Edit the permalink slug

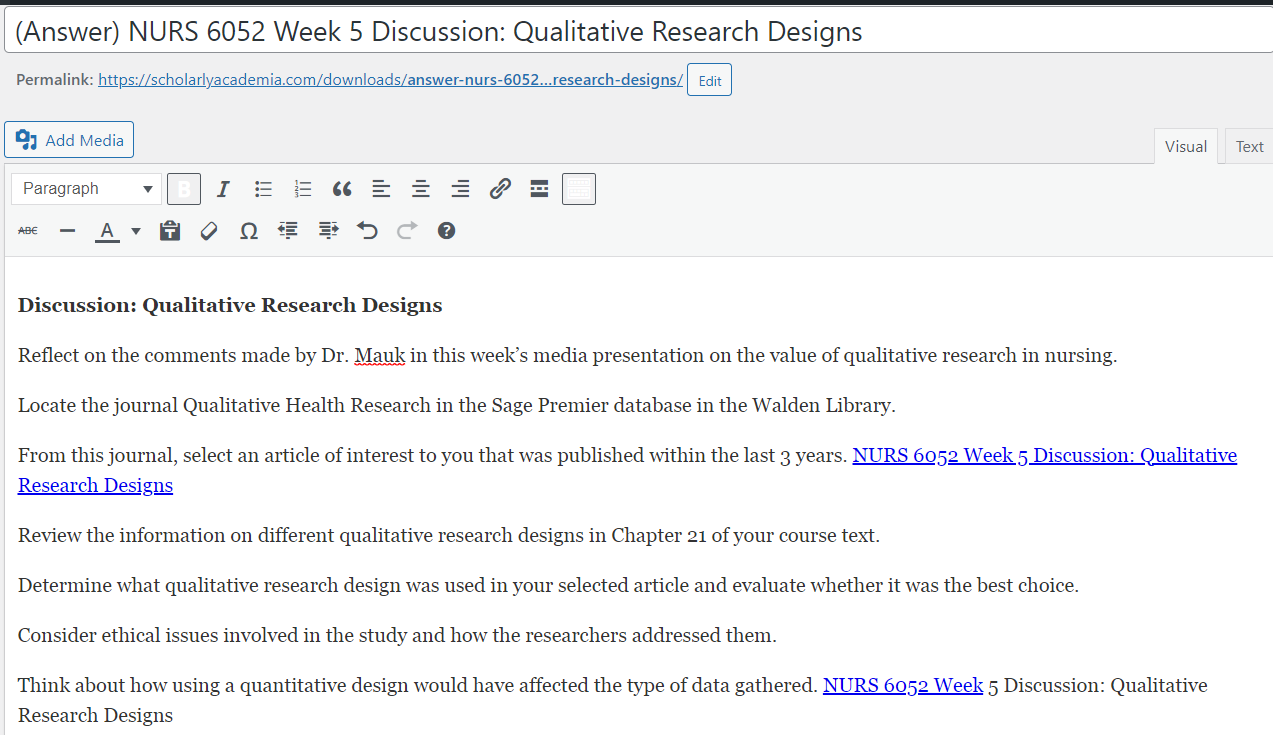coord(709,80)
